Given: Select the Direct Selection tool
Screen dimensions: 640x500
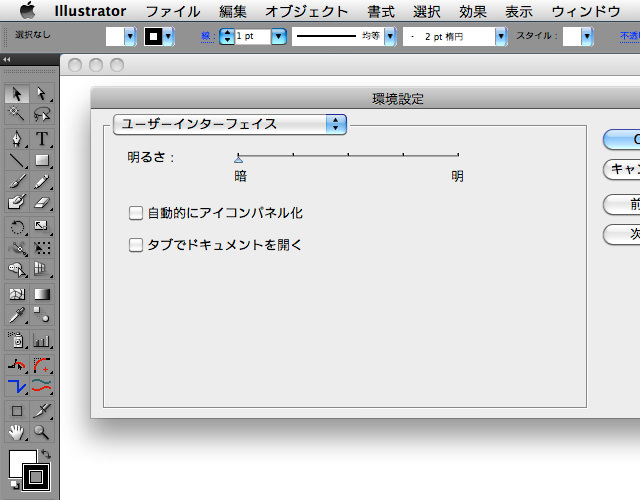Looking at the screenshot, I should pos(42,94).
